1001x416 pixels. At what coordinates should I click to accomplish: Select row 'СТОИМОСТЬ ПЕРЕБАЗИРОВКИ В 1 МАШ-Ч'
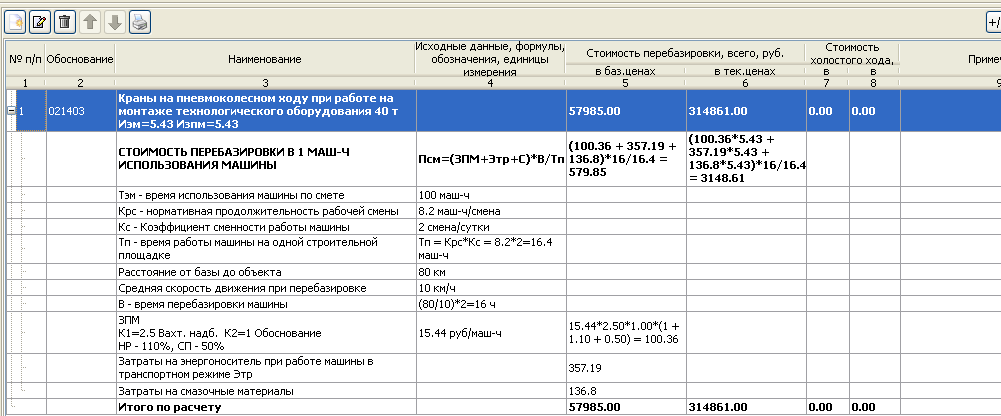point(266,160)
